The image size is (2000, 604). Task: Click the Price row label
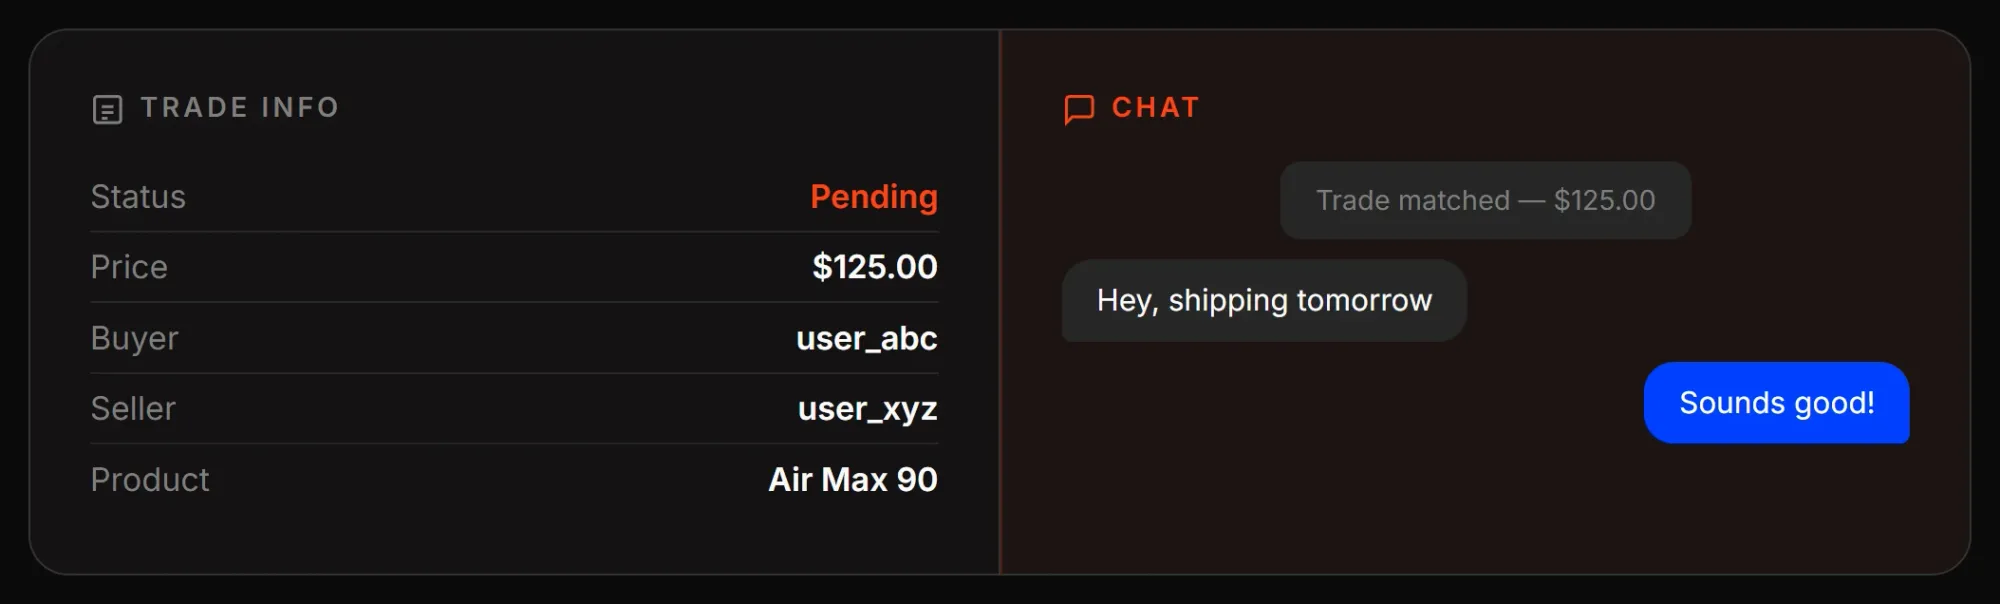(x=128, y=267)
